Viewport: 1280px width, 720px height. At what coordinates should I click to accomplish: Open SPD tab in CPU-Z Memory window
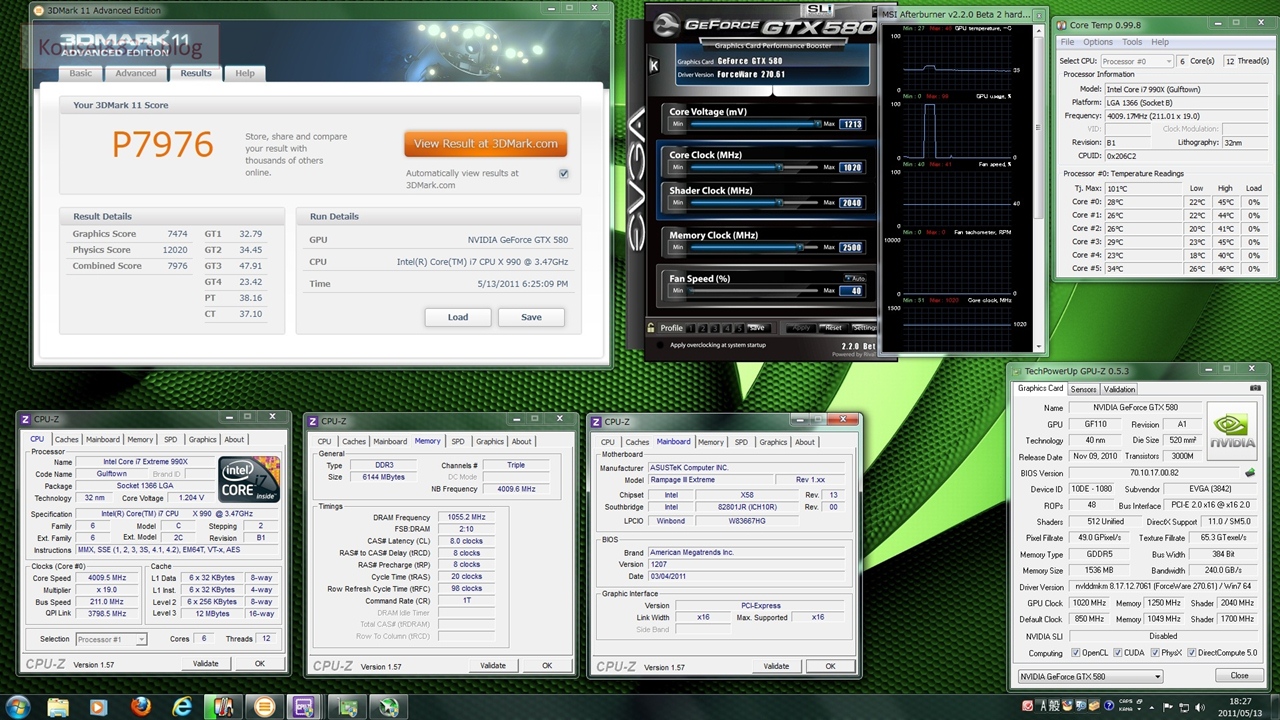pos(457,441)
